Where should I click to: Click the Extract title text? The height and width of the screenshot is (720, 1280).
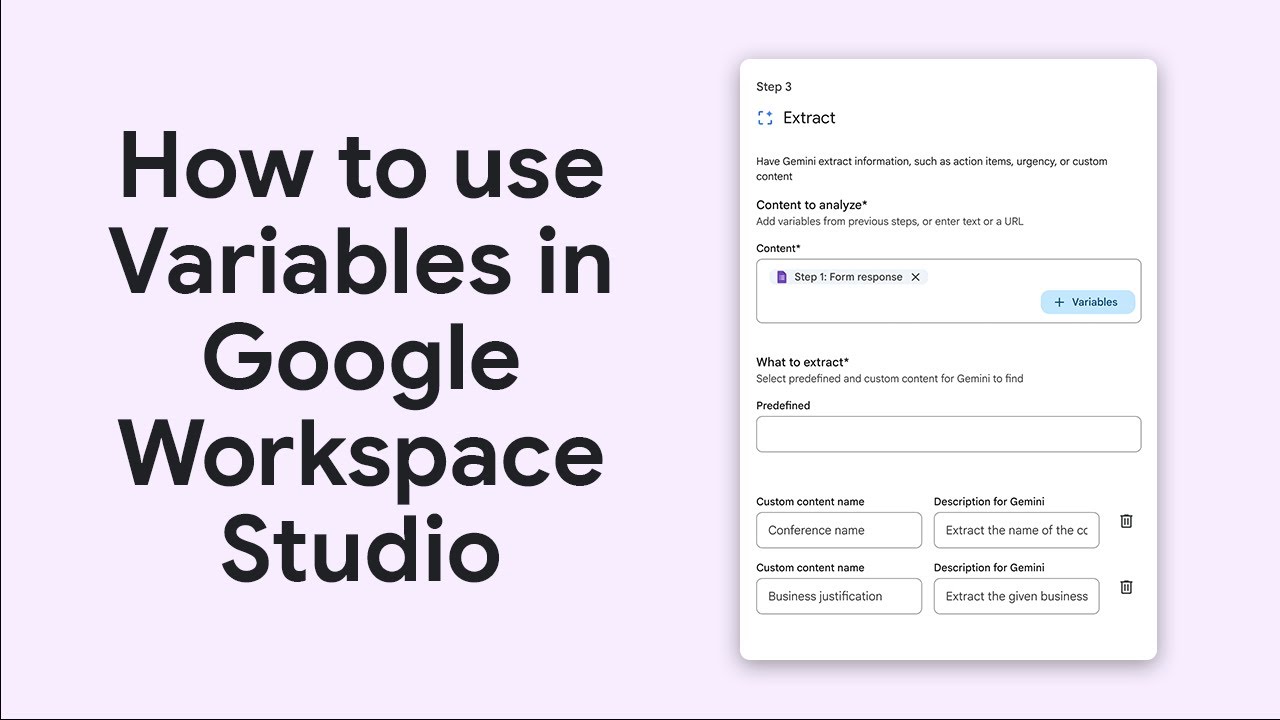pos(810,117)
